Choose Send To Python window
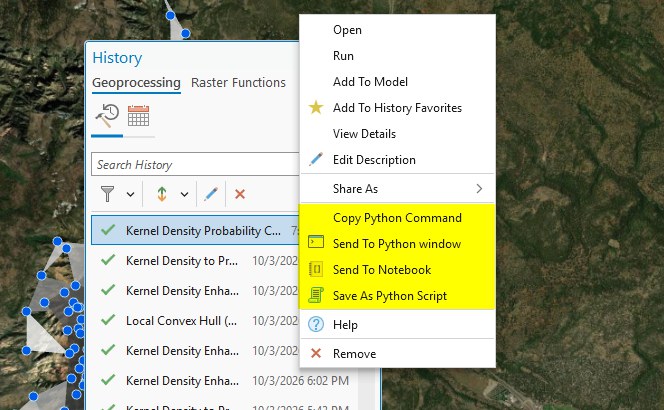 397,244
